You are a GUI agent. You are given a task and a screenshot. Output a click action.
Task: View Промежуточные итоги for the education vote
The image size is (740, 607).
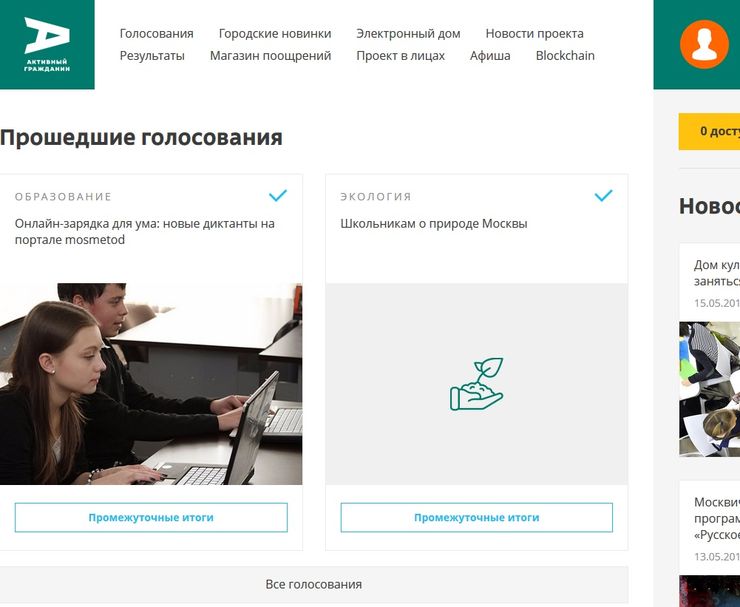coord(151,517)
